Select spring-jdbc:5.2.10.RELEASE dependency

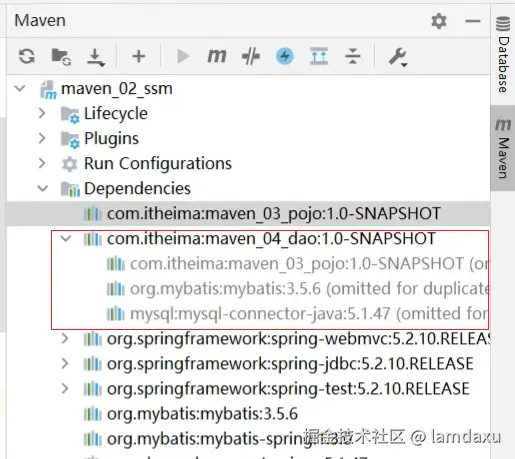[290, 364]
